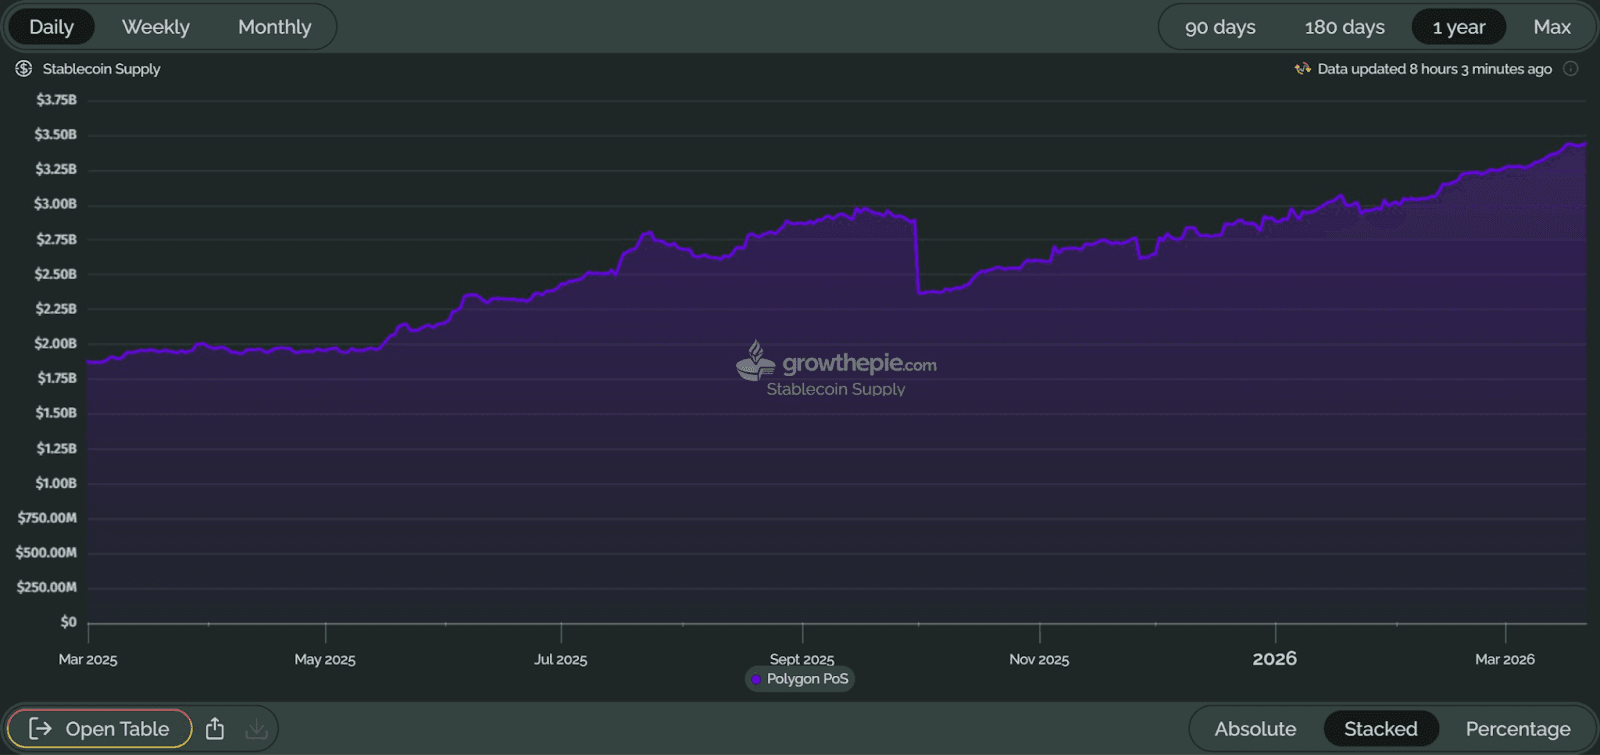Select the 90 days timespan
1600x755 pixels.
[1220, 27]
